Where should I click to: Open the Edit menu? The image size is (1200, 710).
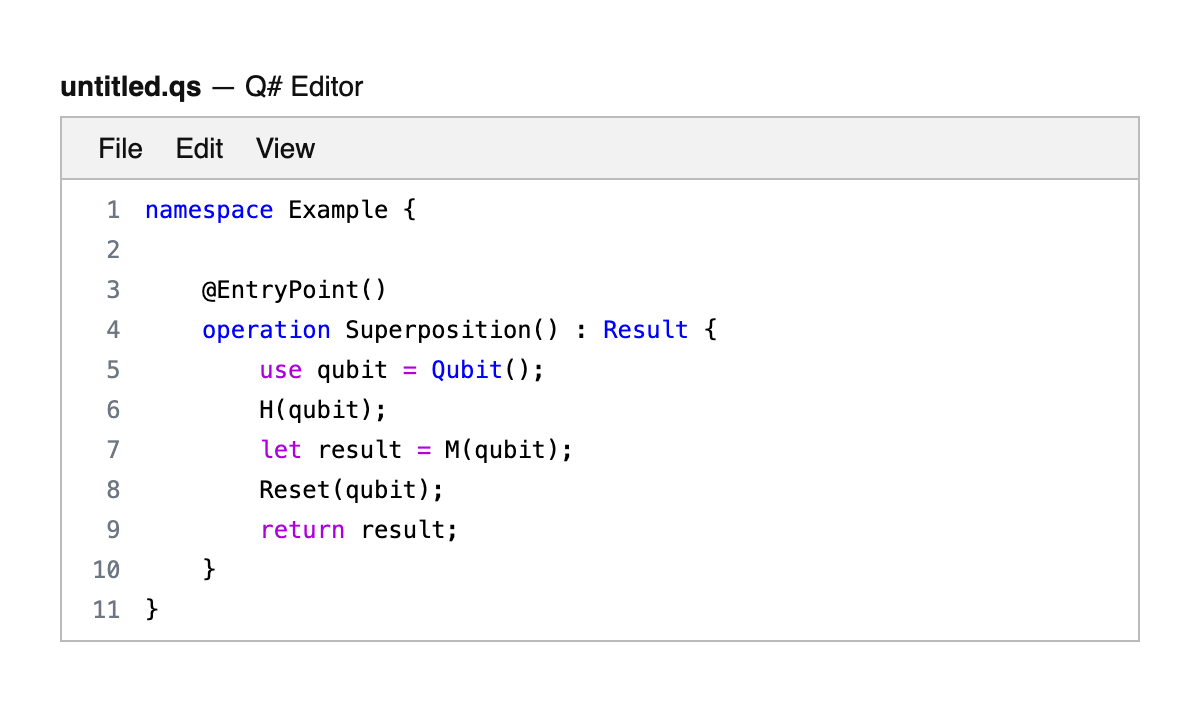point(199,149)
